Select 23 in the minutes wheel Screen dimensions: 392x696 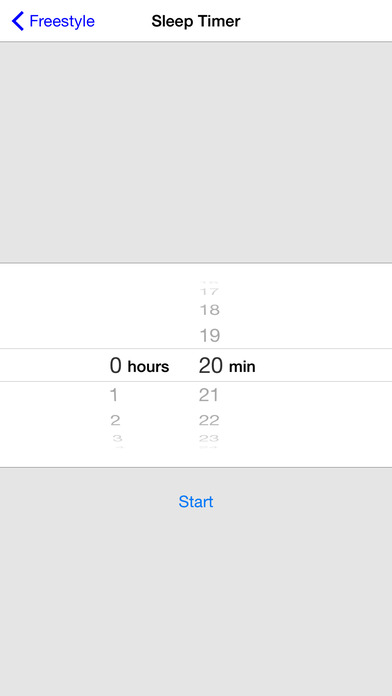(209, 439)
